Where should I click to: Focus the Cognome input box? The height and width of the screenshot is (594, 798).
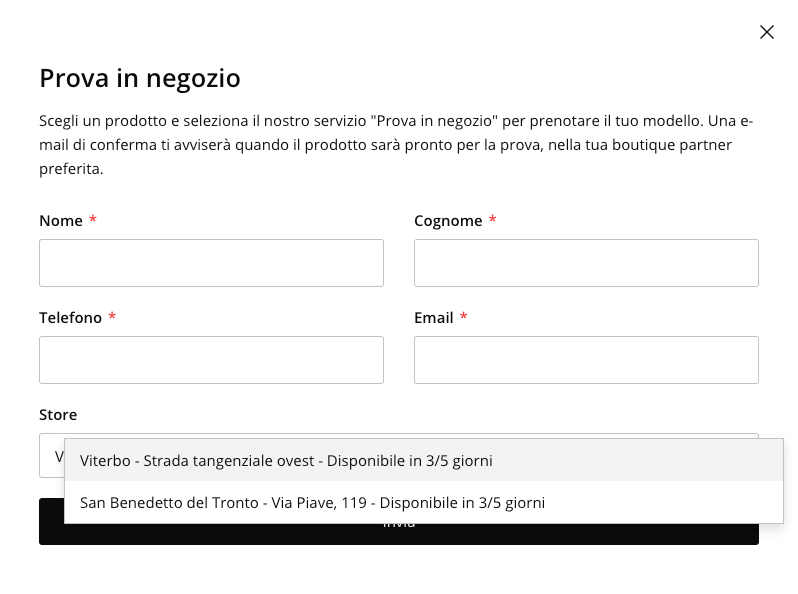click(586, 263)
